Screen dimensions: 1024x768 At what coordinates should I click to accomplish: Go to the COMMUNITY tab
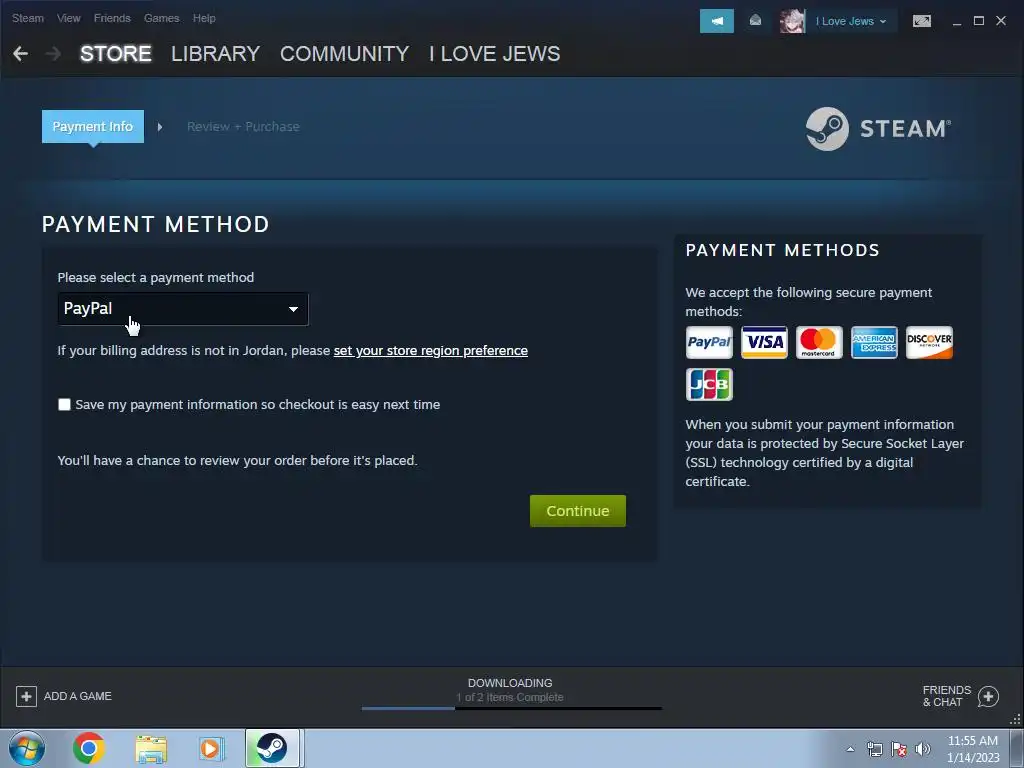(x=344, y=54)
